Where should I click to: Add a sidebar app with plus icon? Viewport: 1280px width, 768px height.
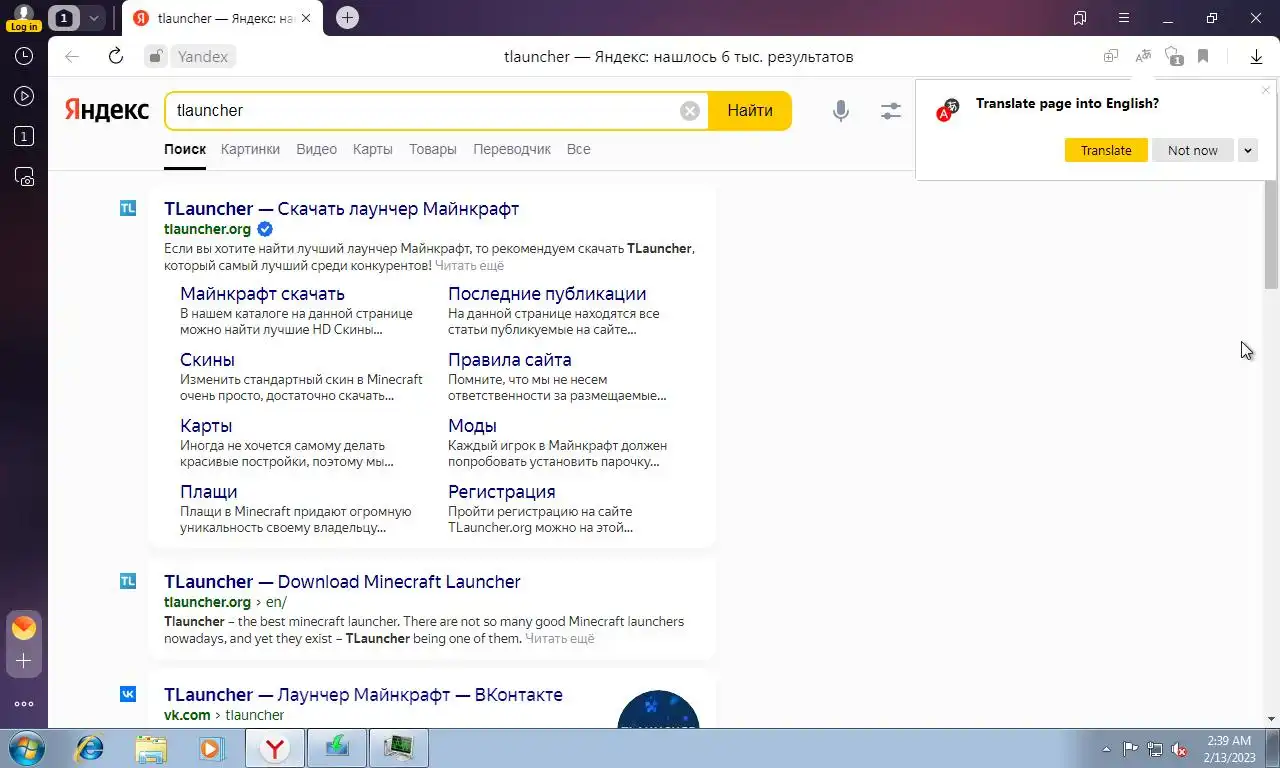pyautogui.click(x=24, y=661)
